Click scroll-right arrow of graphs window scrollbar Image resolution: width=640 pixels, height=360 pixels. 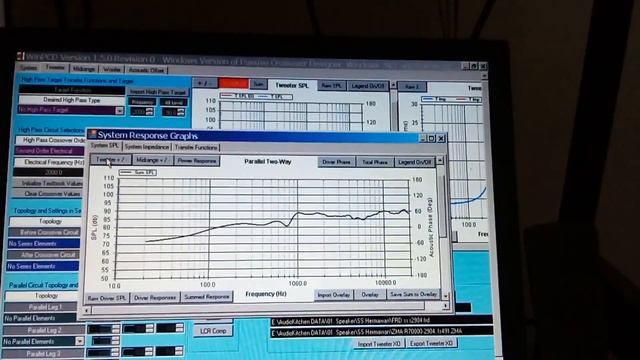[x=445, y=305]
